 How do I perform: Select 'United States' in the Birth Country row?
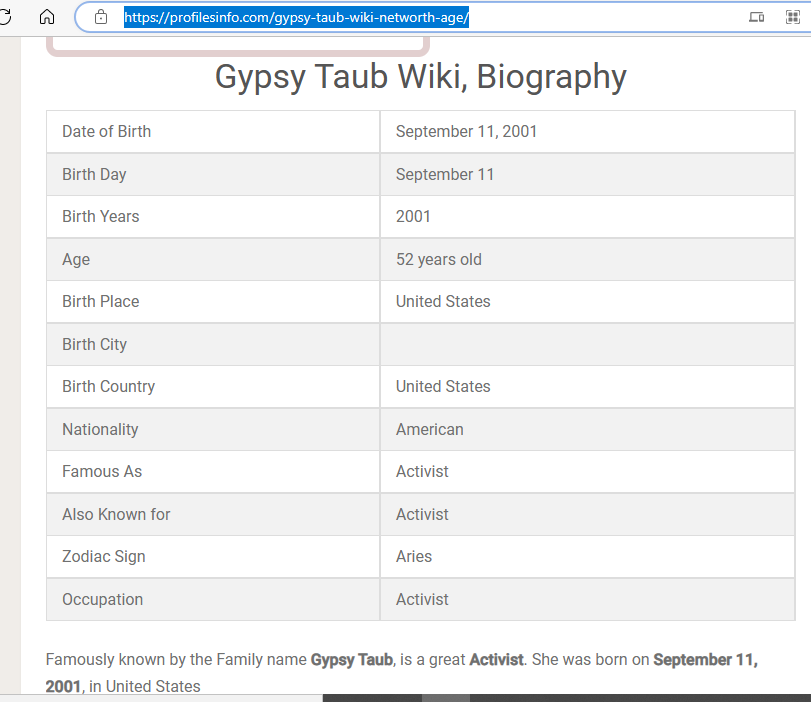[x=443, y=386]
